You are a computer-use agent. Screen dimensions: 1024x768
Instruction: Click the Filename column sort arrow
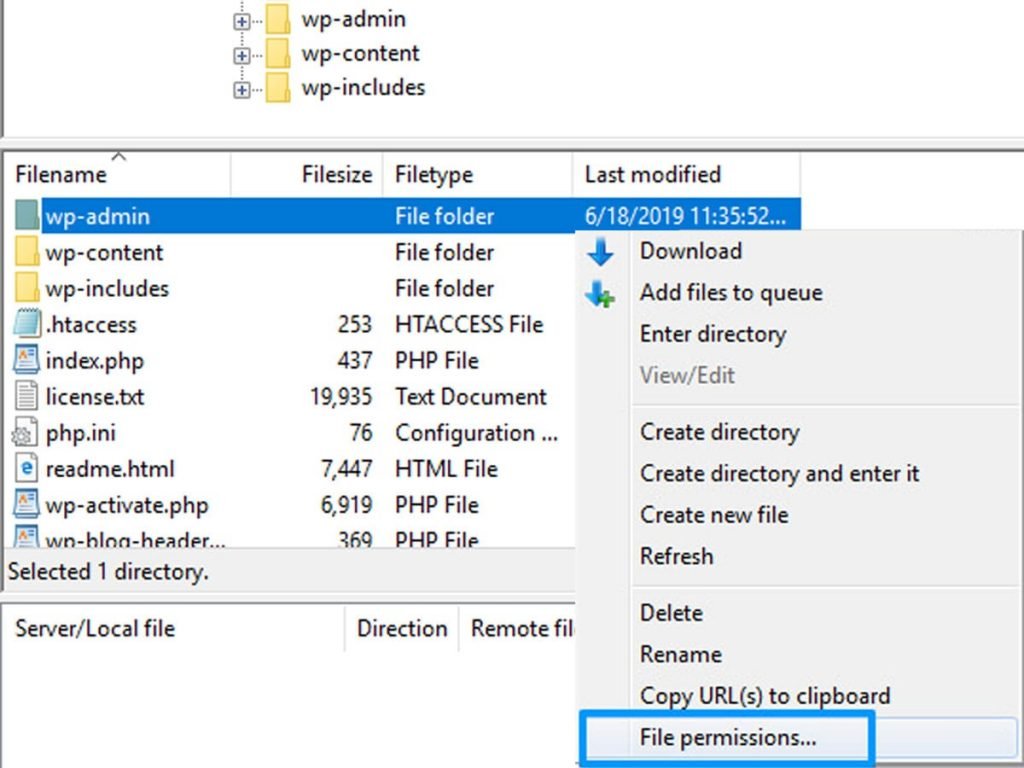click(x=120, y=157)
